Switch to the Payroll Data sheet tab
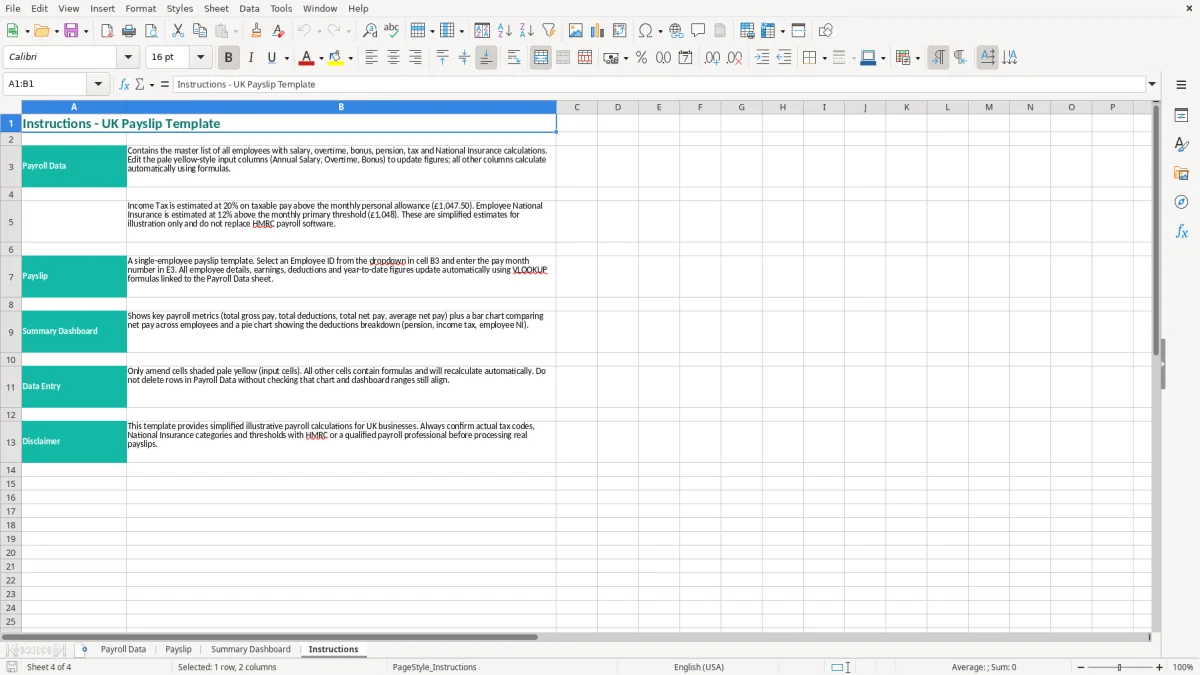The image size is (1200, 675). click(123, 649)
